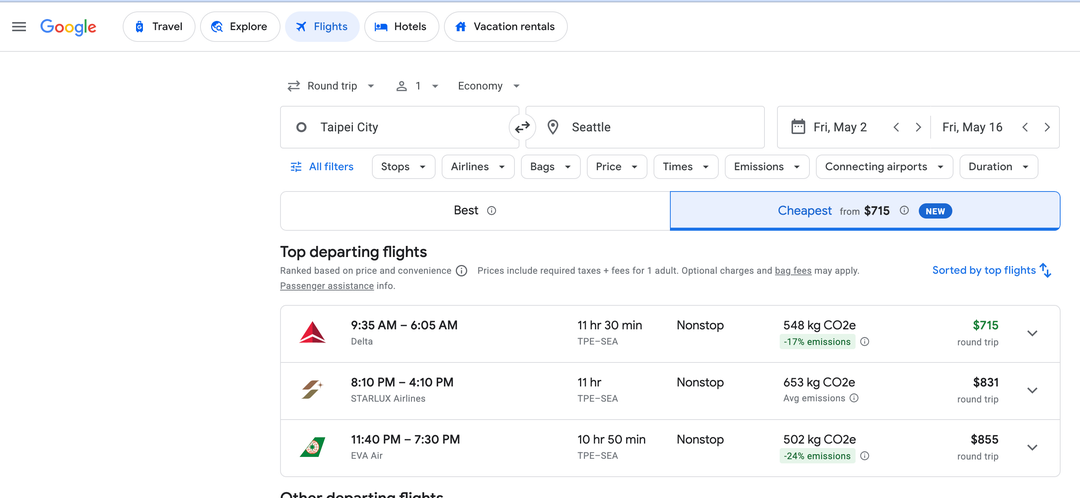
Task: Open the Economy class dropdown
Action: point(489,86)
